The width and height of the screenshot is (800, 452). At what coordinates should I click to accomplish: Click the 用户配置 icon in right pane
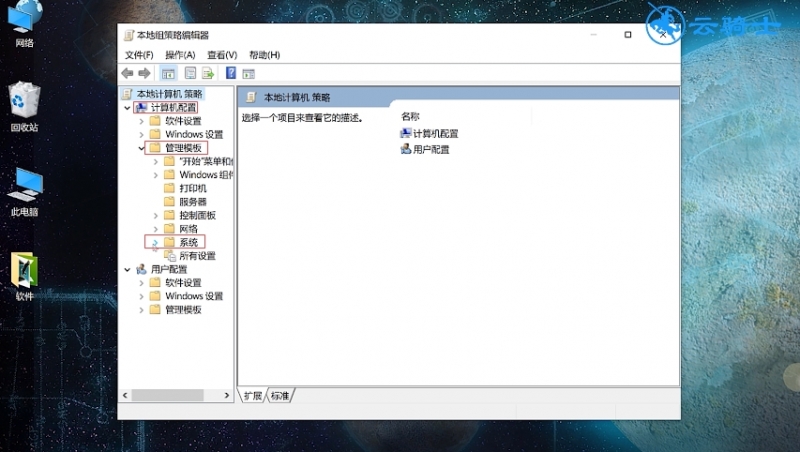[406, 149]
